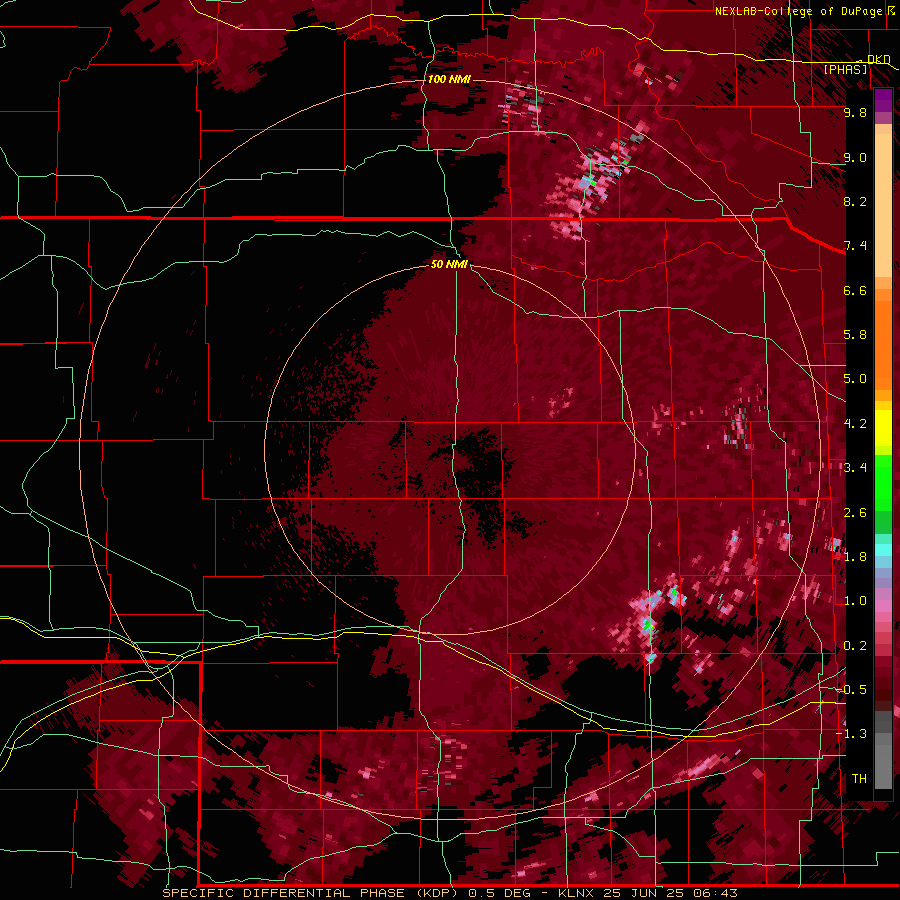Click the TH label on the legend

coord(859,779)
